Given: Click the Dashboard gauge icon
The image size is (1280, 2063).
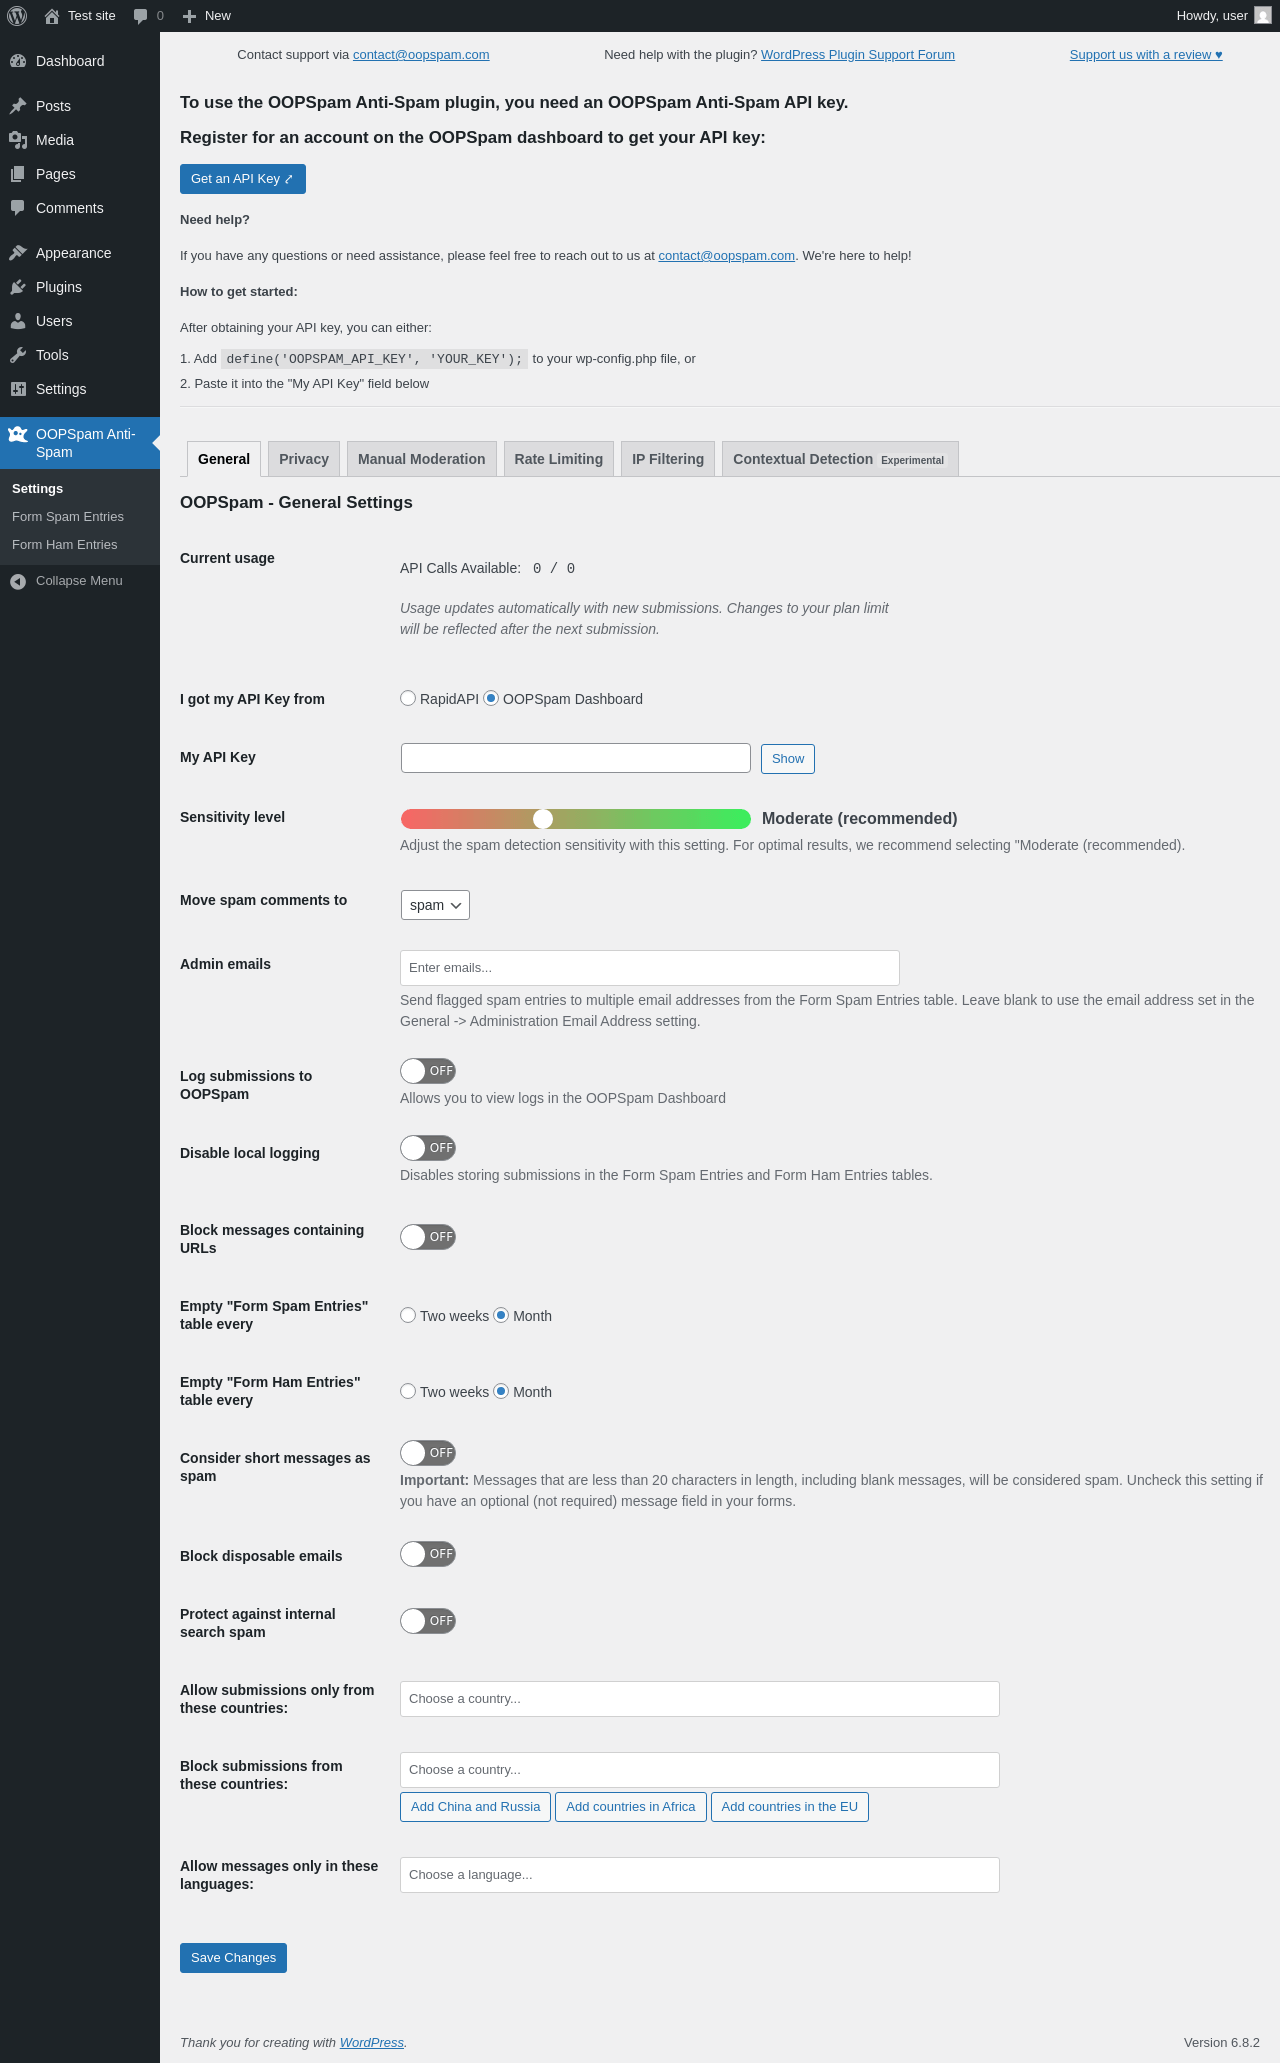Looking at the screenshot, I should pos(18,61).
